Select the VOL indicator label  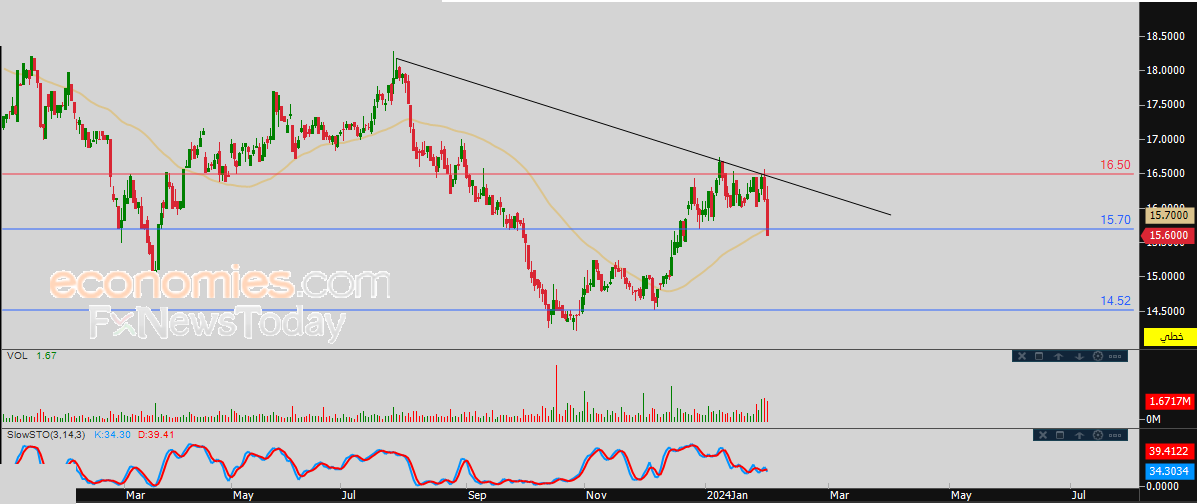[x=16, y=355]
